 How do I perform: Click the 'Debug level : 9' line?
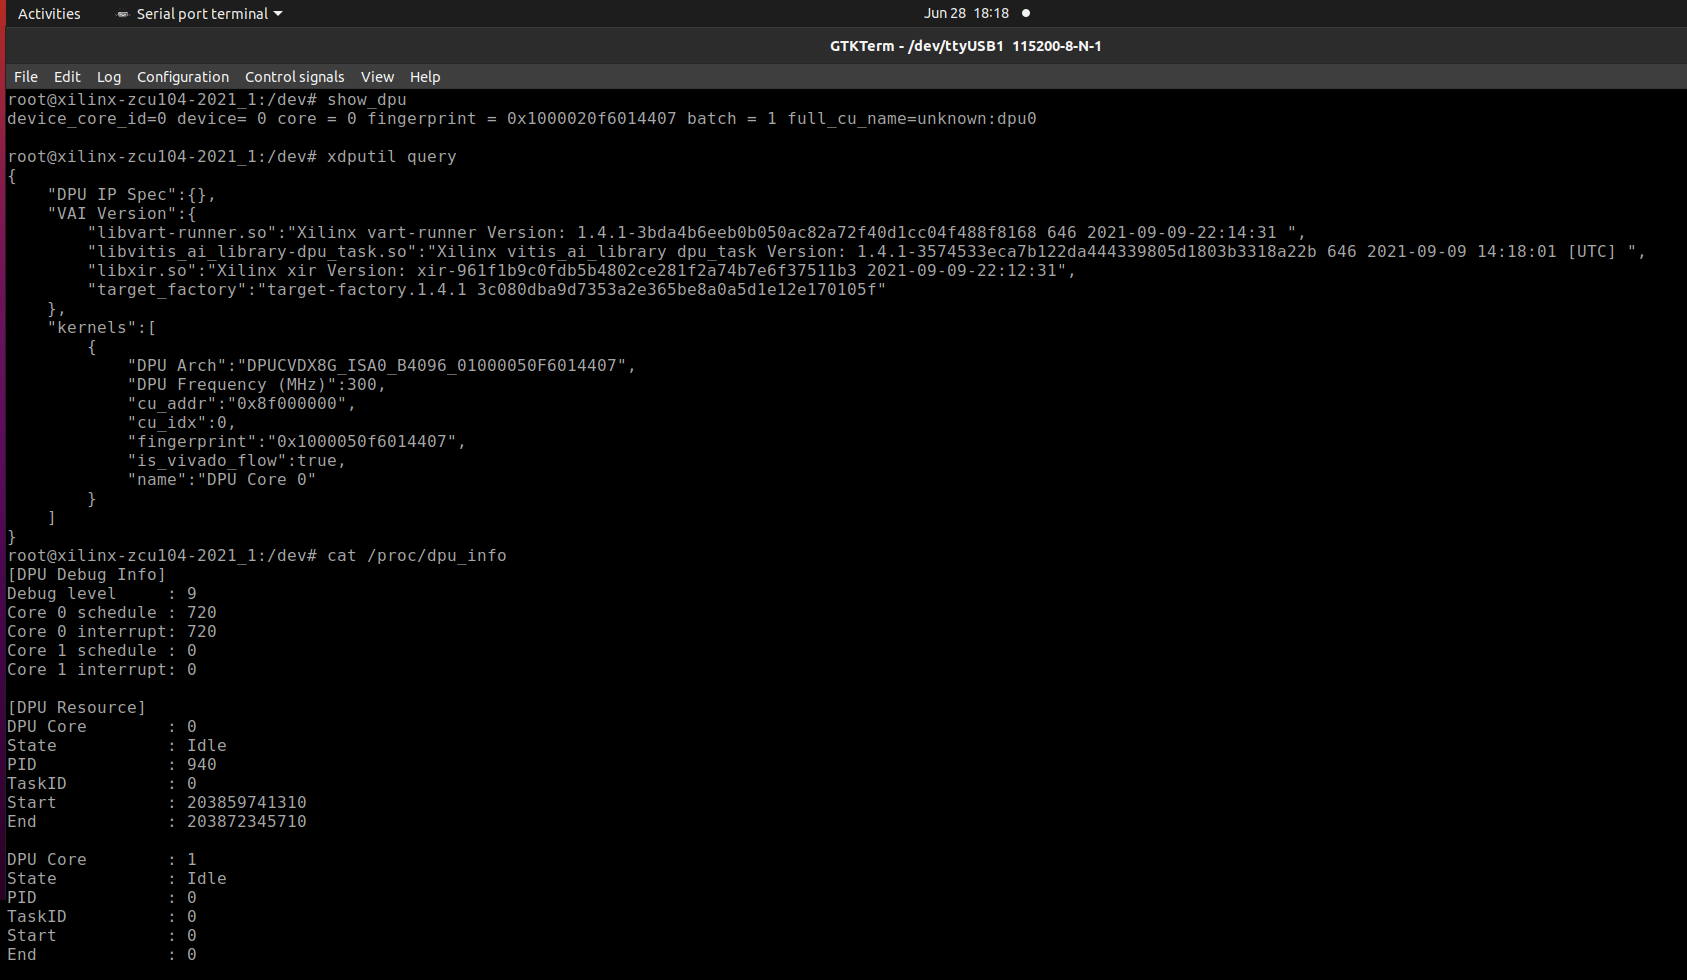102,594
